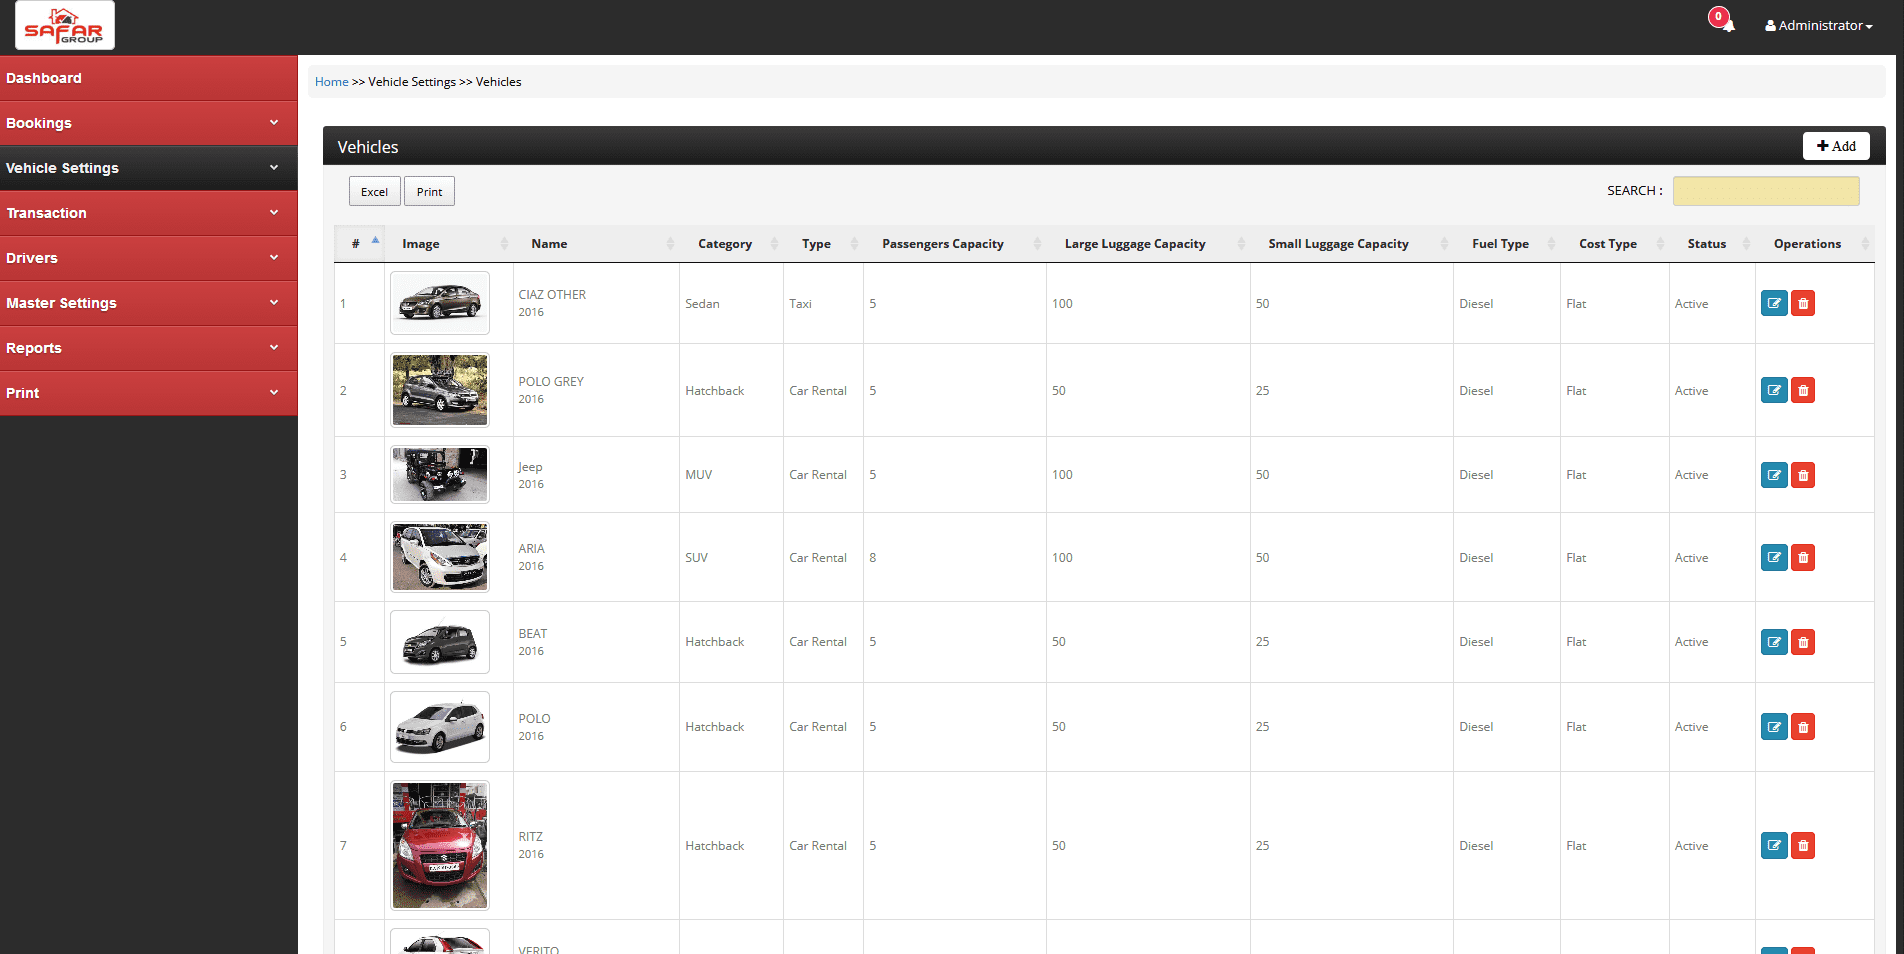
Task: Delete the POLO GREY vehicle row
Action: tap(1803, 390)
